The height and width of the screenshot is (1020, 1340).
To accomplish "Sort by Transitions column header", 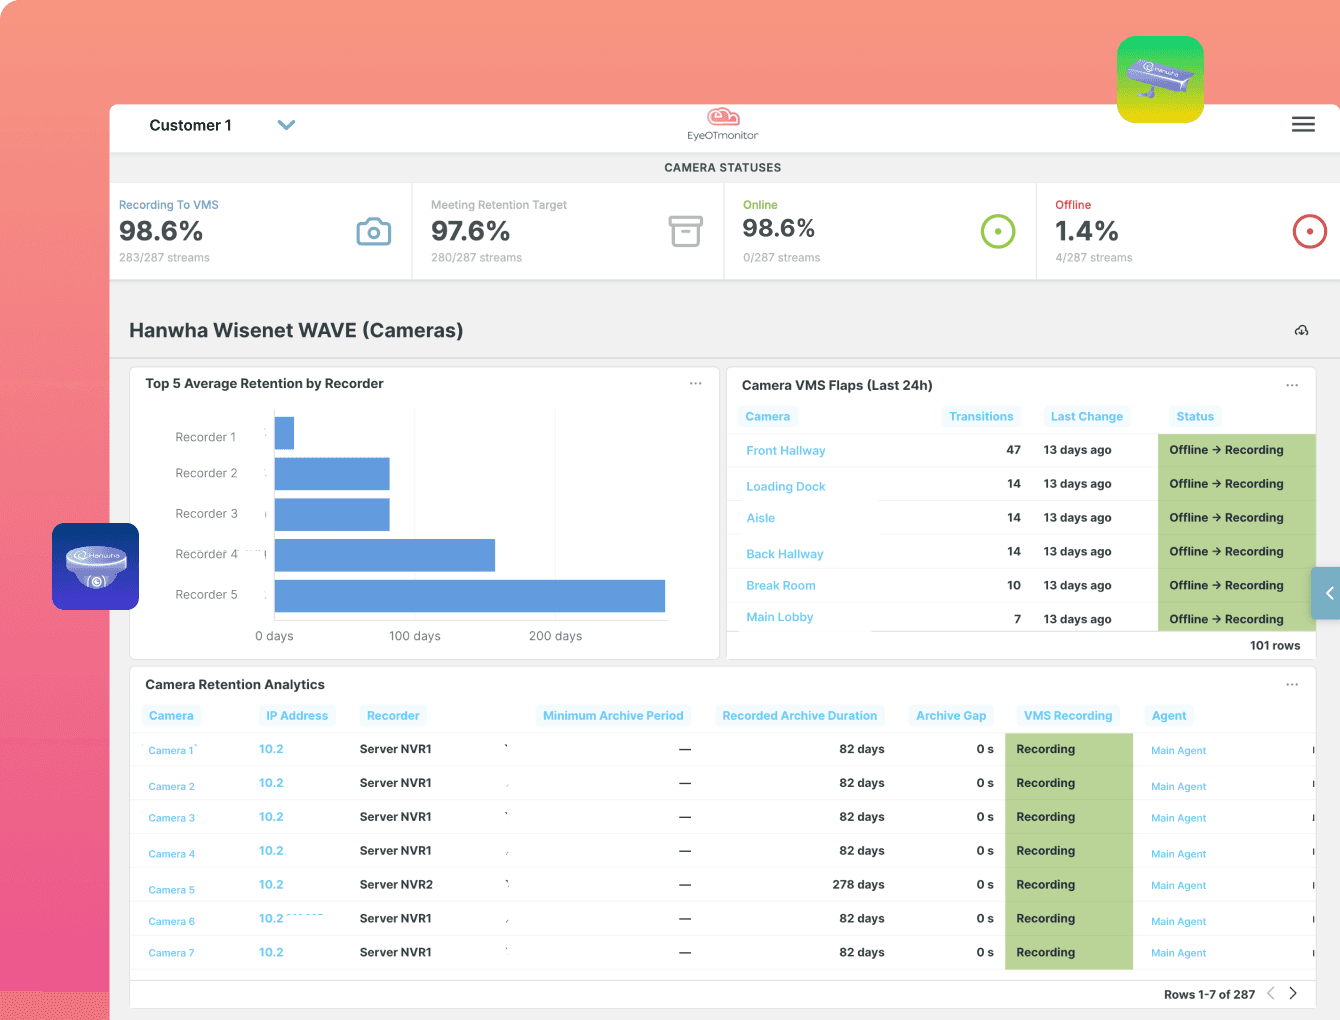I will click(981, 417).
